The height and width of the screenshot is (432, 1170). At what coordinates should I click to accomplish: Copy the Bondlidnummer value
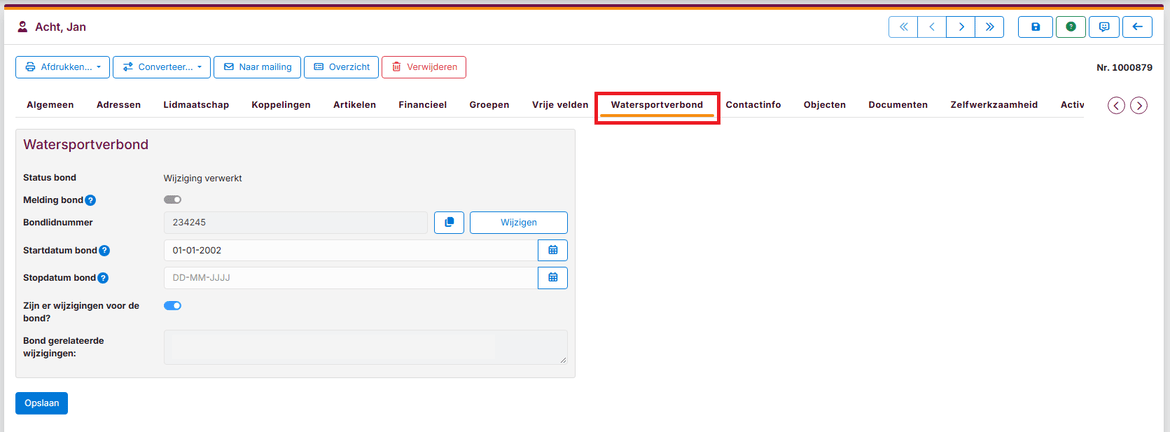pos(449,222)
